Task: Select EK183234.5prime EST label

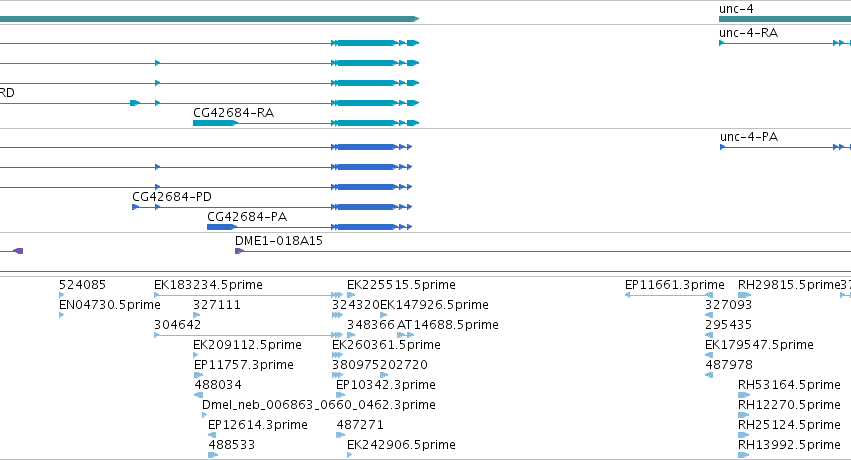Action: click(x=208, y=285)
